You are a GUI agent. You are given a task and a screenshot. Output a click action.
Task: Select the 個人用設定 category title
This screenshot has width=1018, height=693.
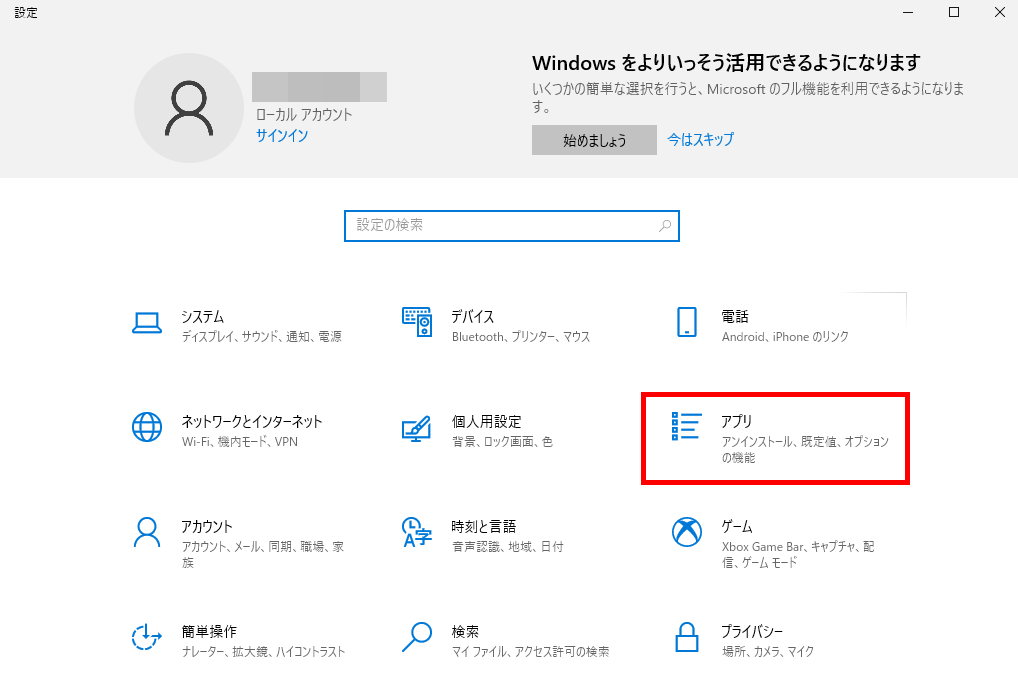(486, 422)
